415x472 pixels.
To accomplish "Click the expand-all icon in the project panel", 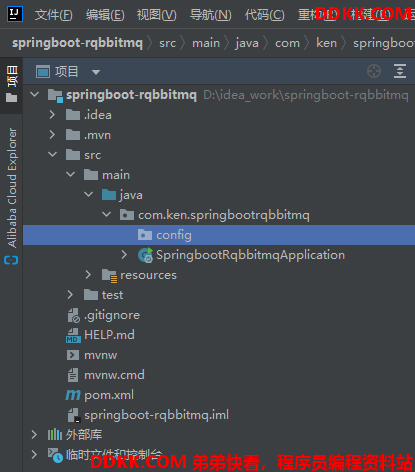I will 400,71.
